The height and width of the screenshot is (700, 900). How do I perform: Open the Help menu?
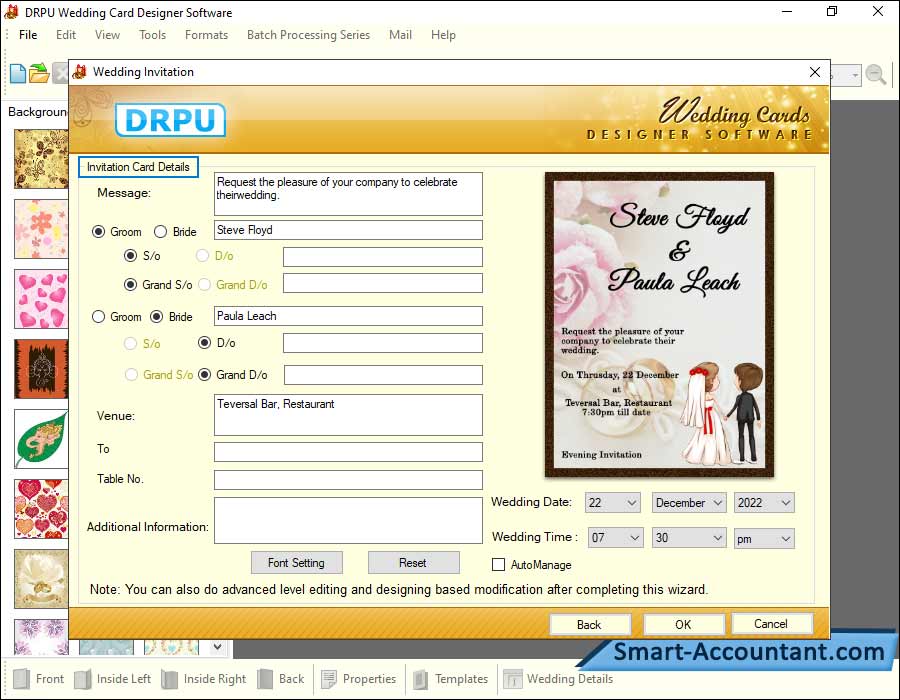pyautogui.click(x=443, y=35)
